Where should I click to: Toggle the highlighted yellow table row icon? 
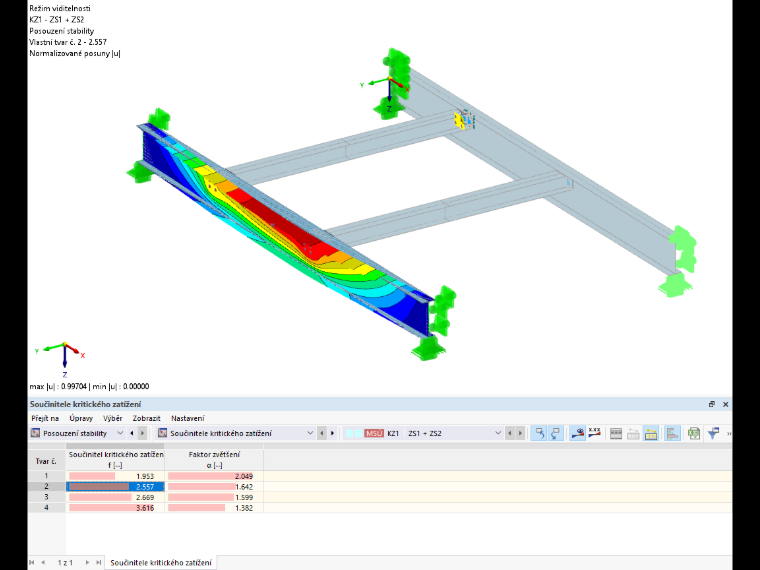tap(650, 434)
